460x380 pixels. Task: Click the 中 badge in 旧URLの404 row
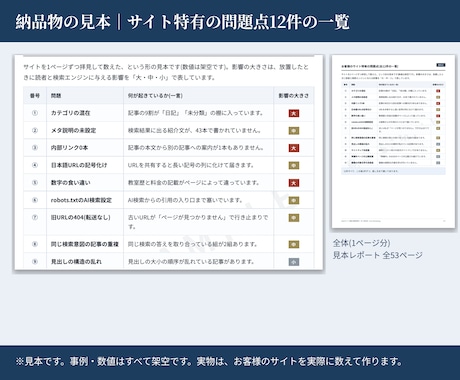pyautogui.click(x=294, y=218)
